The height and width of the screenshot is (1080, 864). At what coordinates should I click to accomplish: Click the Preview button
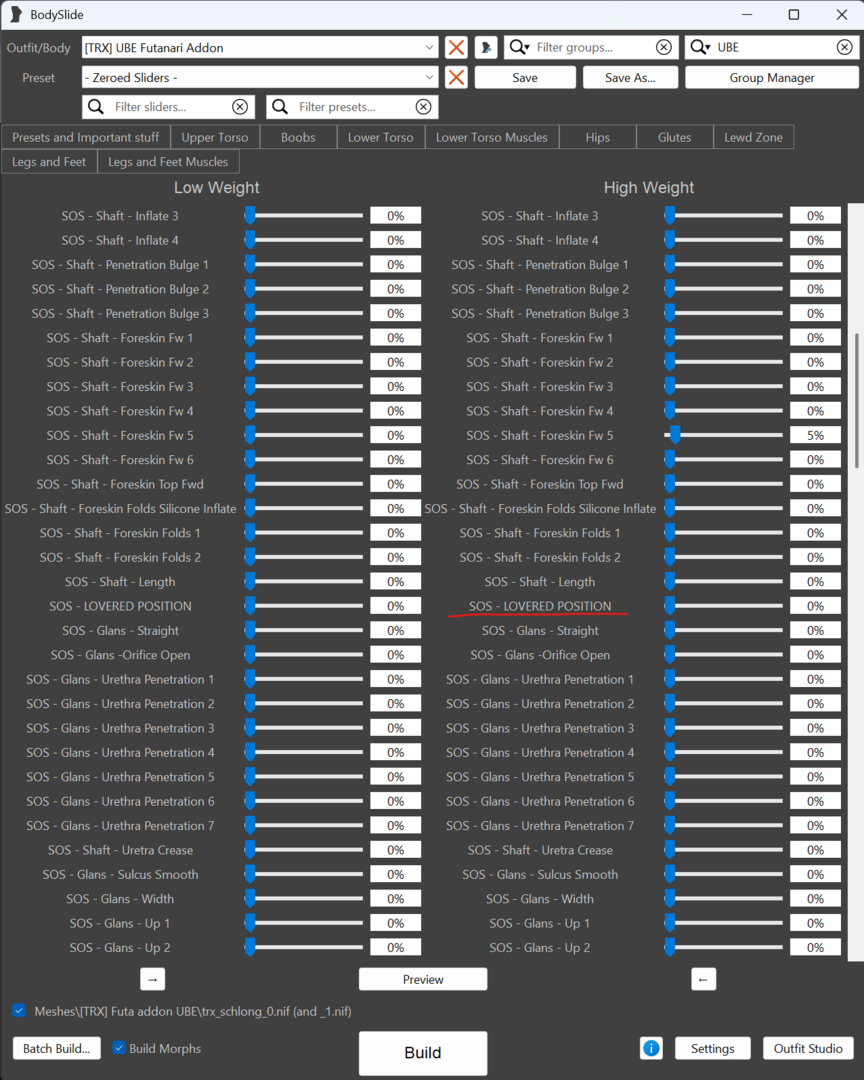[423, 979]
